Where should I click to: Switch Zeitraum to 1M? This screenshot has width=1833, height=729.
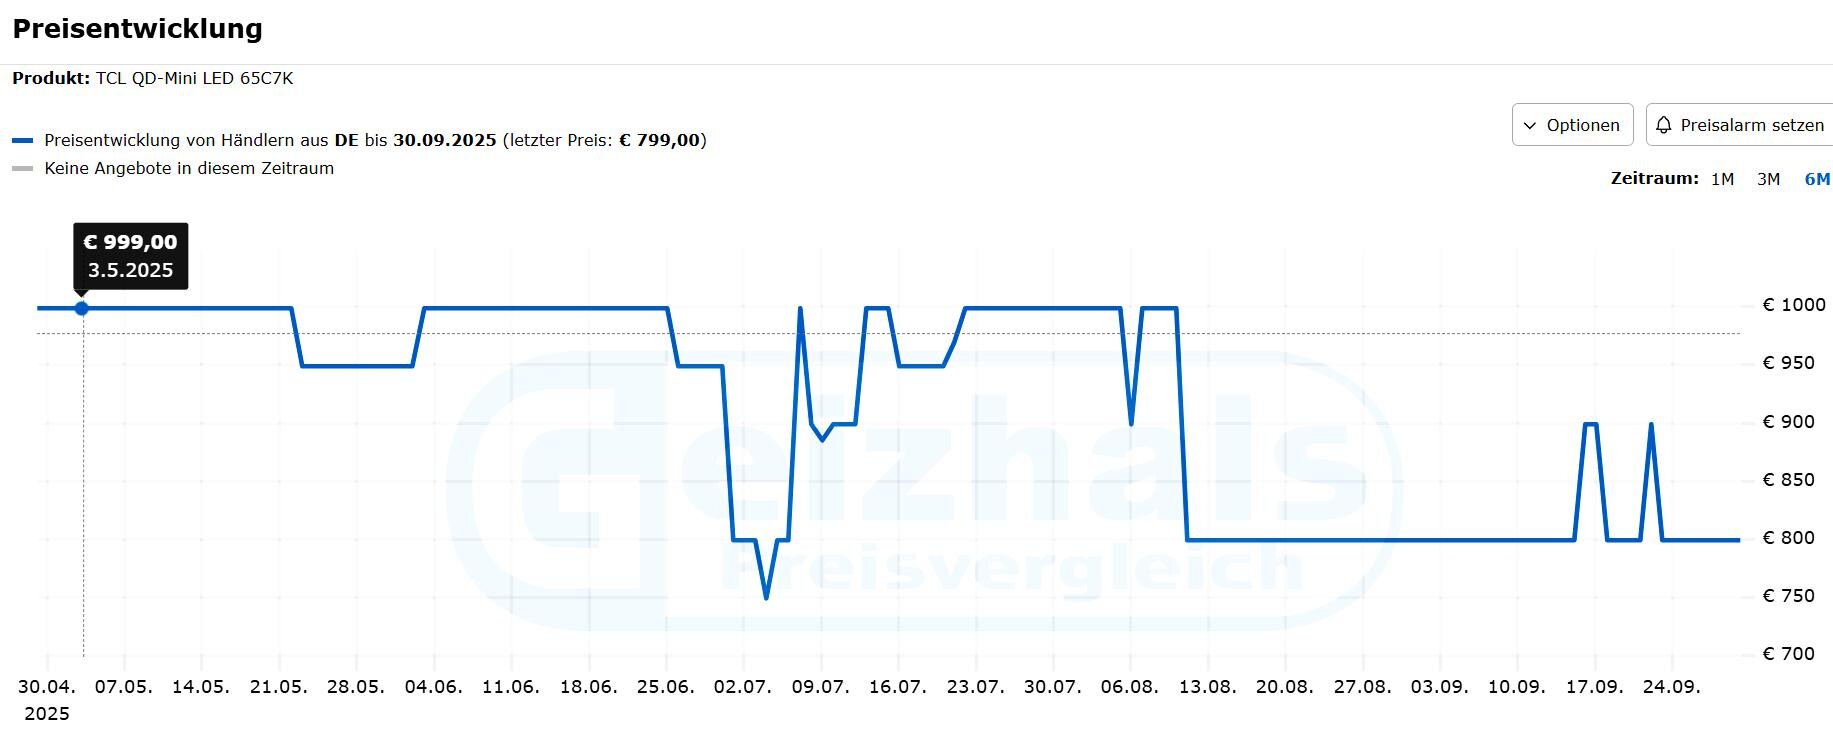point(1722,179)
